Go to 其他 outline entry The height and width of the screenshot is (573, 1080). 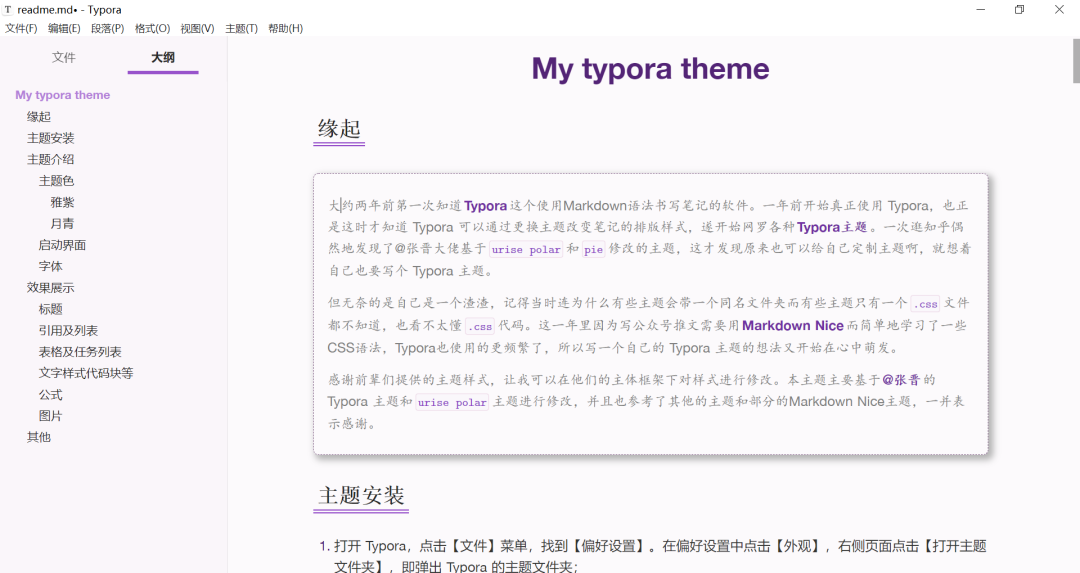39,437
